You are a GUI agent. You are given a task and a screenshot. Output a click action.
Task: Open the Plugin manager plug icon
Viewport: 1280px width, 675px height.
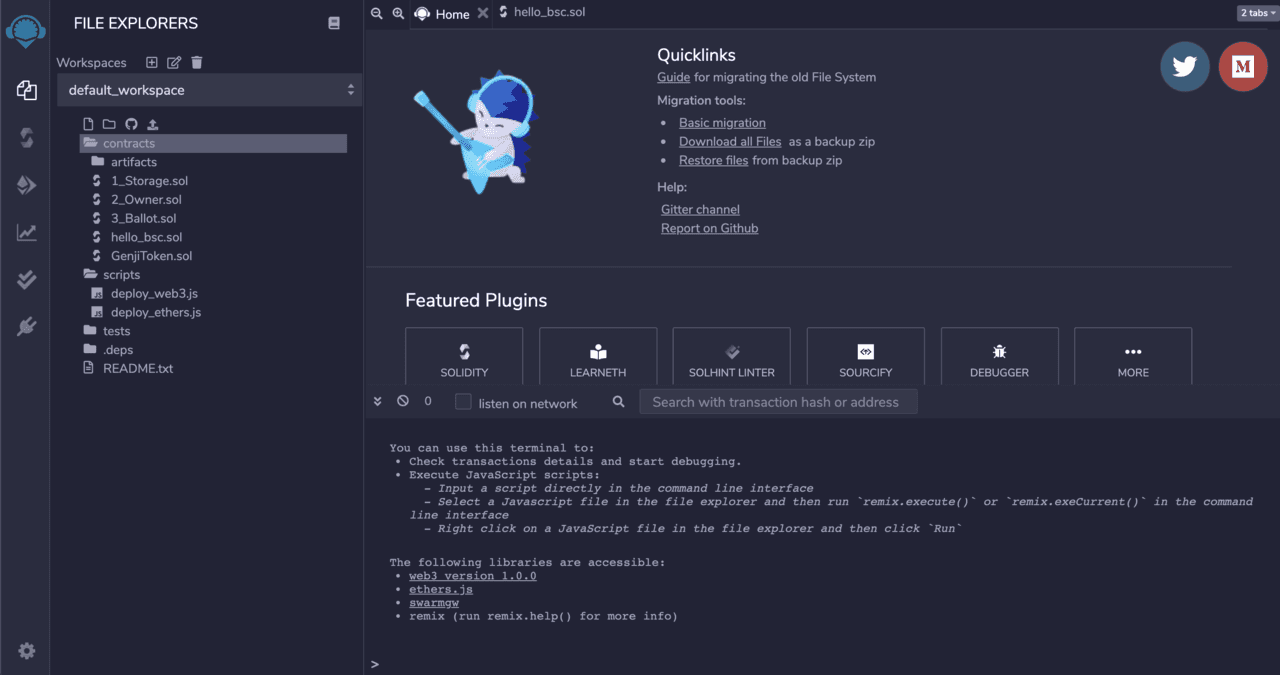tap(26, 326)
